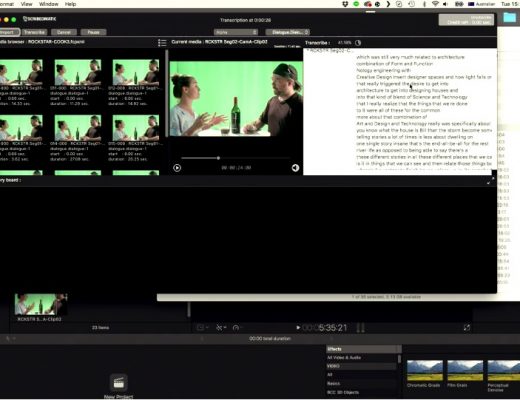Expand the storyboard with the arrows icon
Viewport: 520px width, 400px height.
[490, 181]
